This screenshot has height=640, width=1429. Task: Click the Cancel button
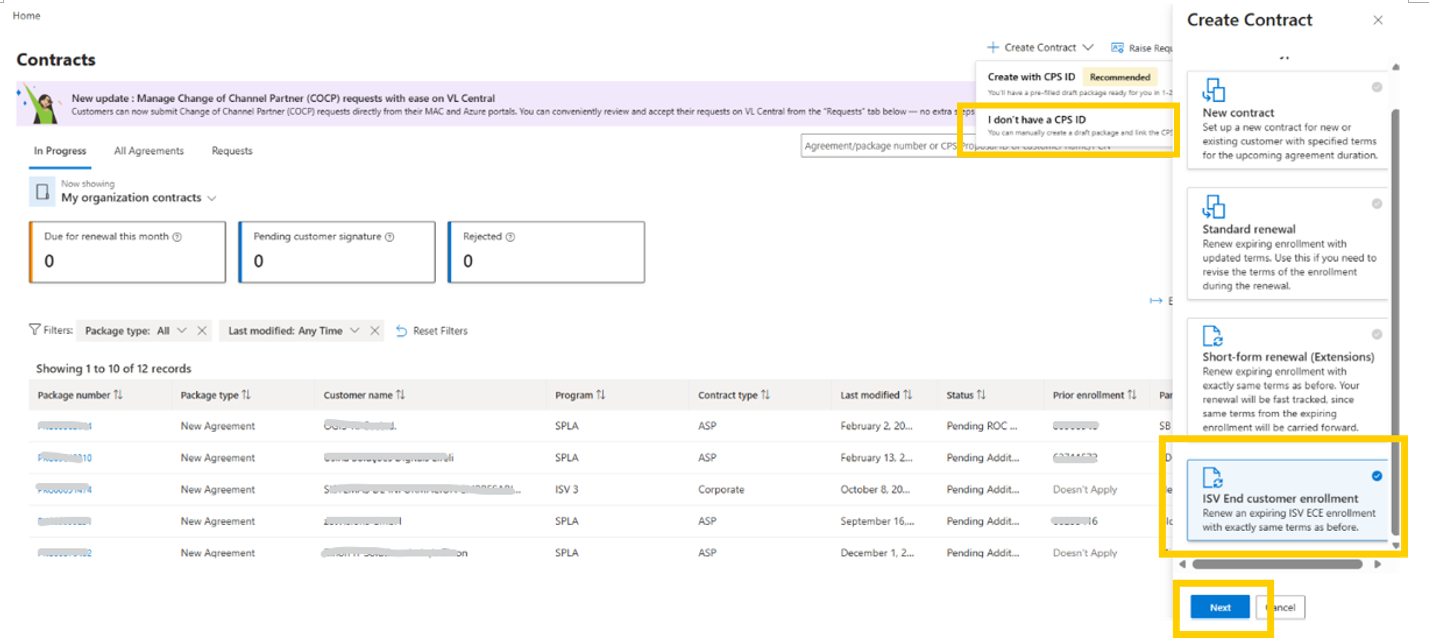(1280, 607)
